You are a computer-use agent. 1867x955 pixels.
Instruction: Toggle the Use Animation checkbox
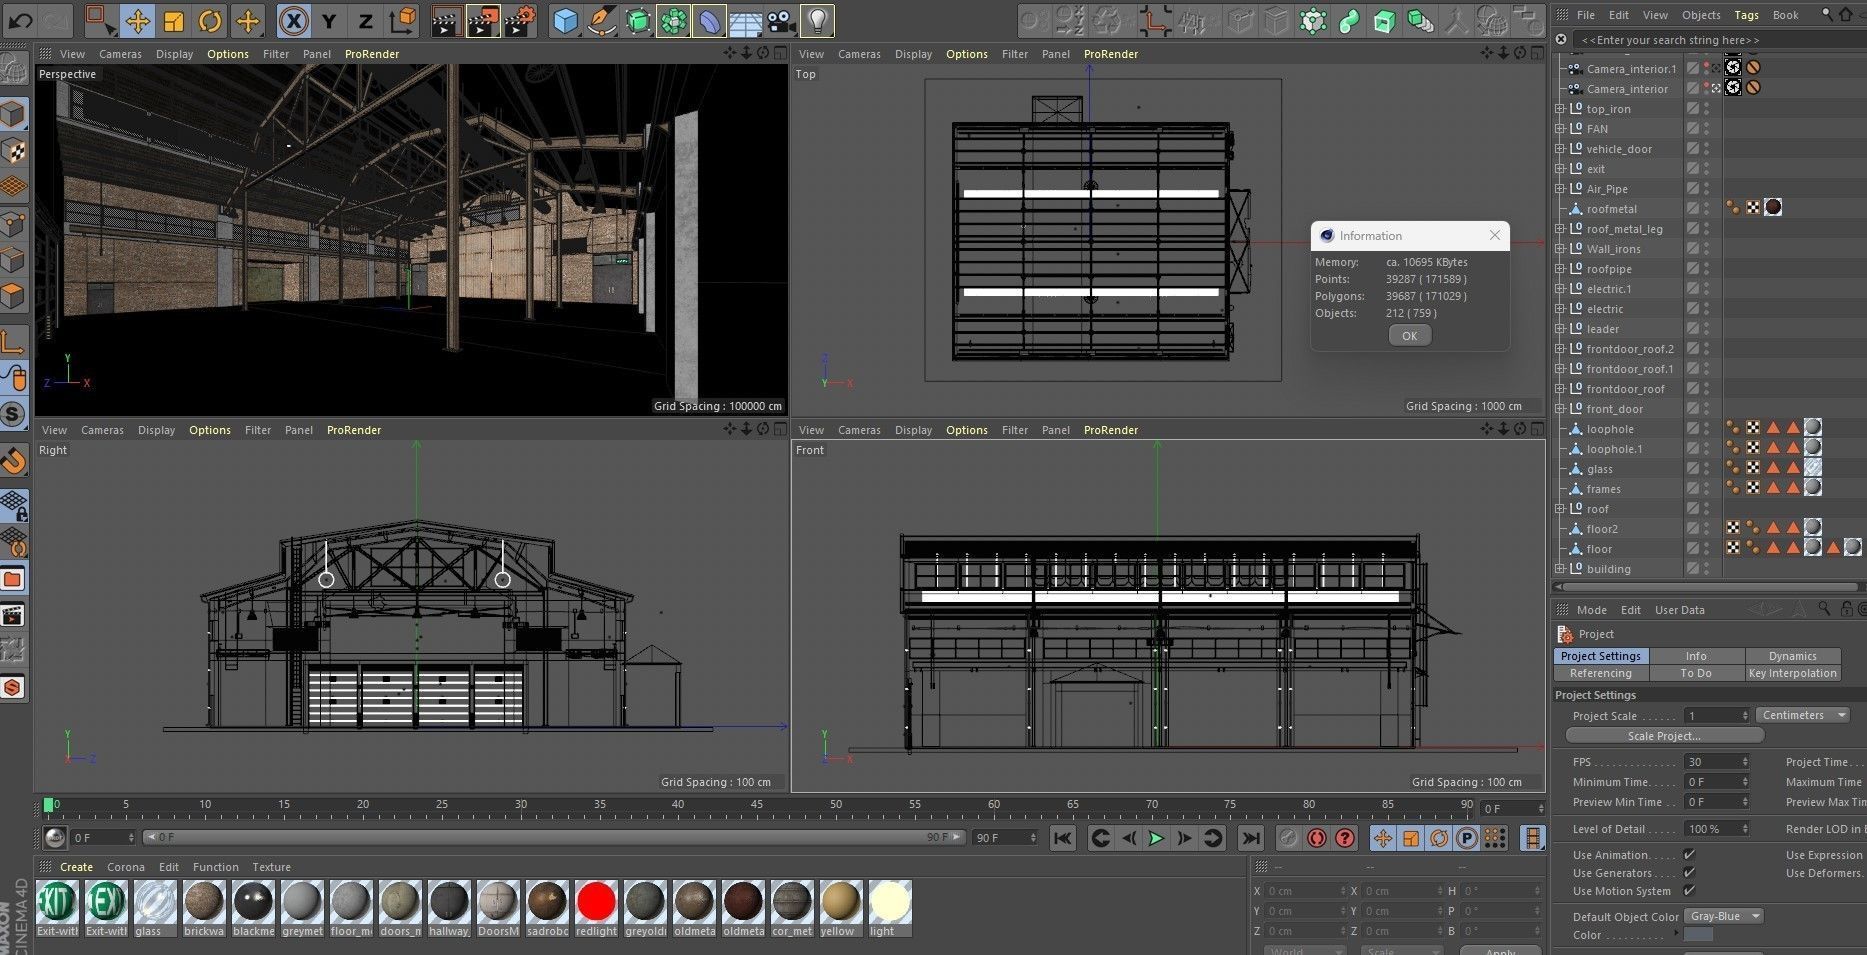click(x=1689, y=855)
